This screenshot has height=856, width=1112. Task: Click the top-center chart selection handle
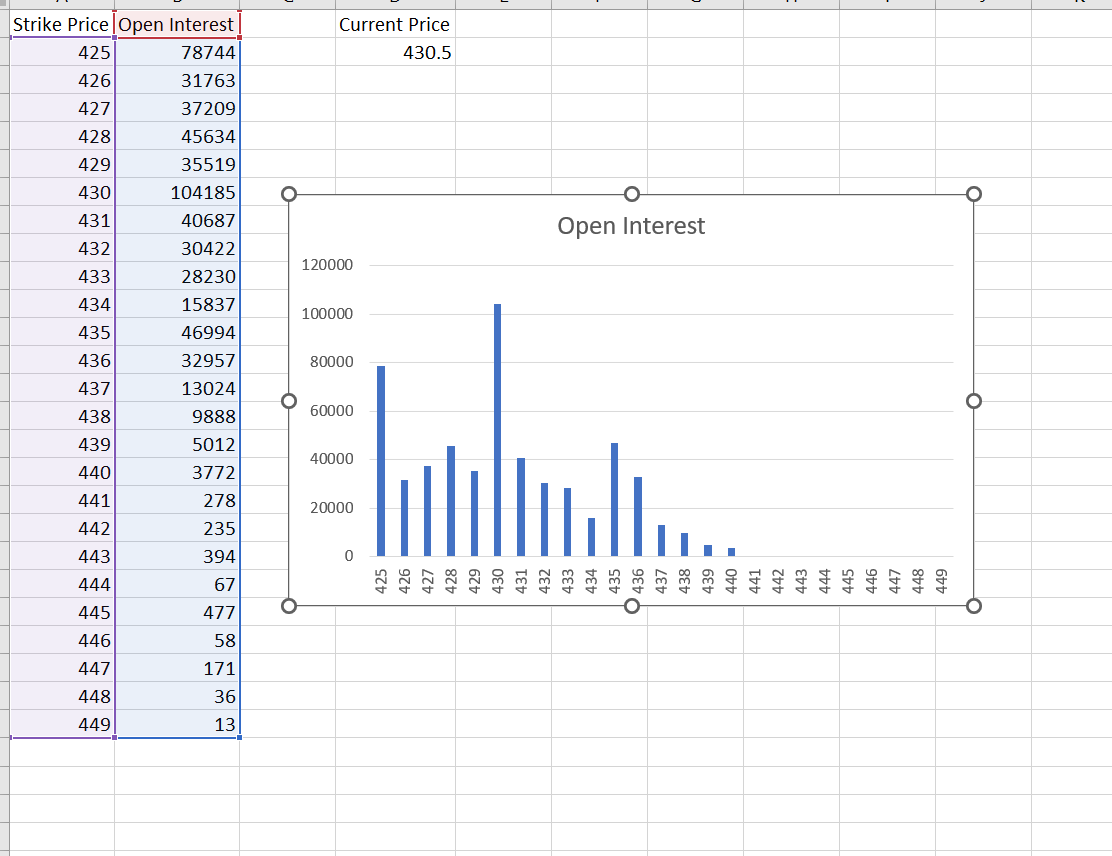632,193
